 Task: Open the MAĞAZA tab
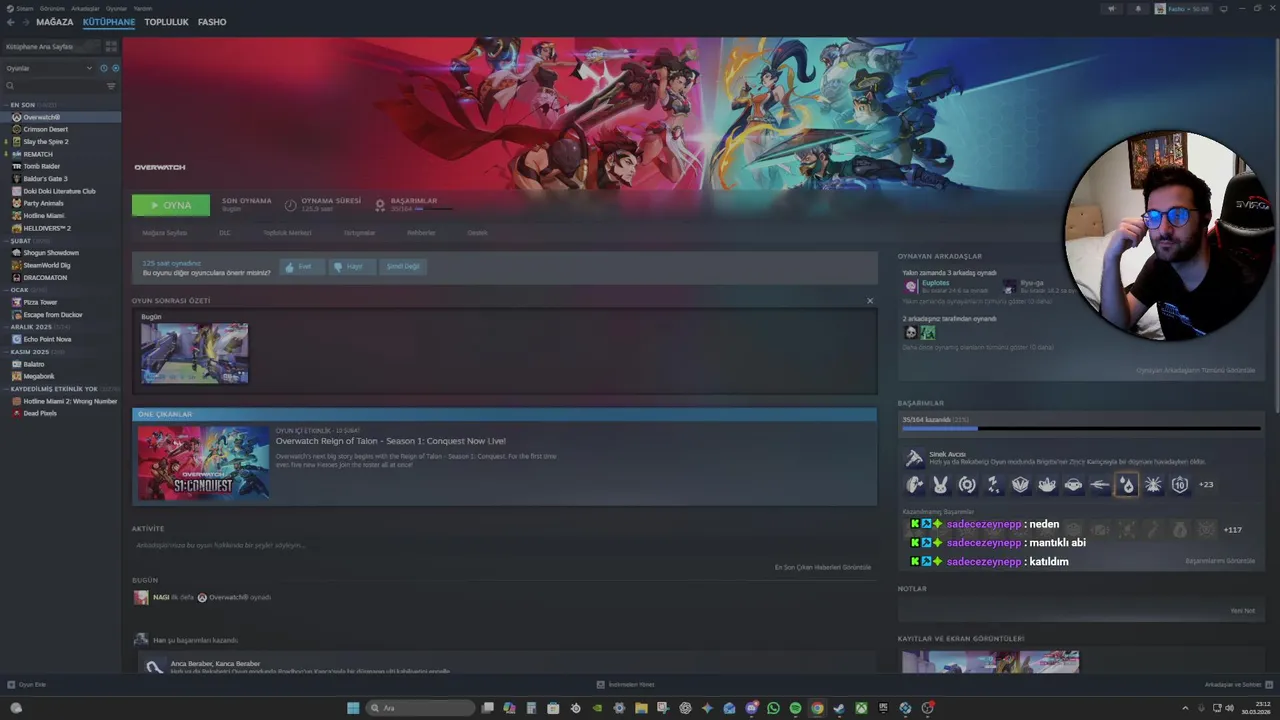pos(54,22)
